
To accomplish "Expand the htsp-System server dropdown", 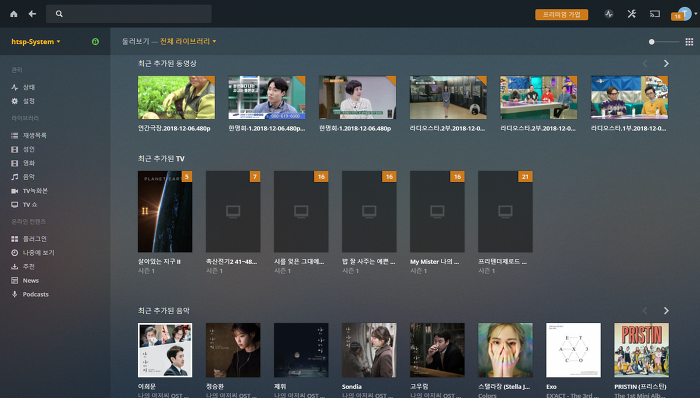I will pos(36,41).
